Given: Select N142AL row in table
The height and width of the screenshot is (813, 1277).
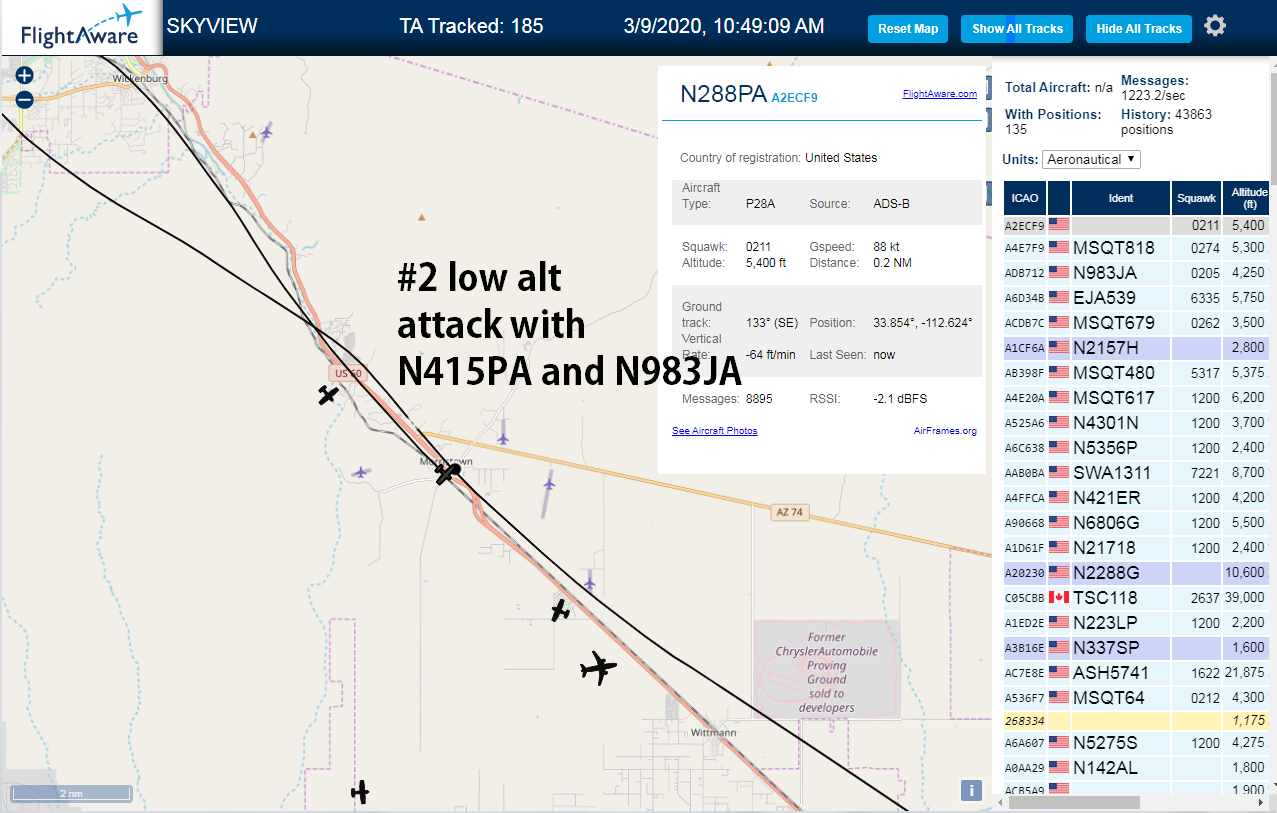Looking at the screenshot, I should 1136,768.
